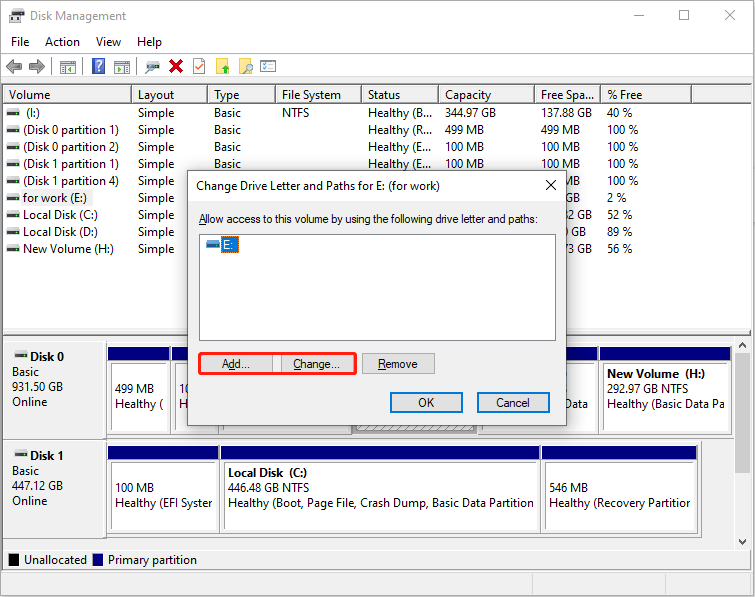Click the Forward arrow toolbar icon
This screenshot has width=755, height=597.
[37, 66]
